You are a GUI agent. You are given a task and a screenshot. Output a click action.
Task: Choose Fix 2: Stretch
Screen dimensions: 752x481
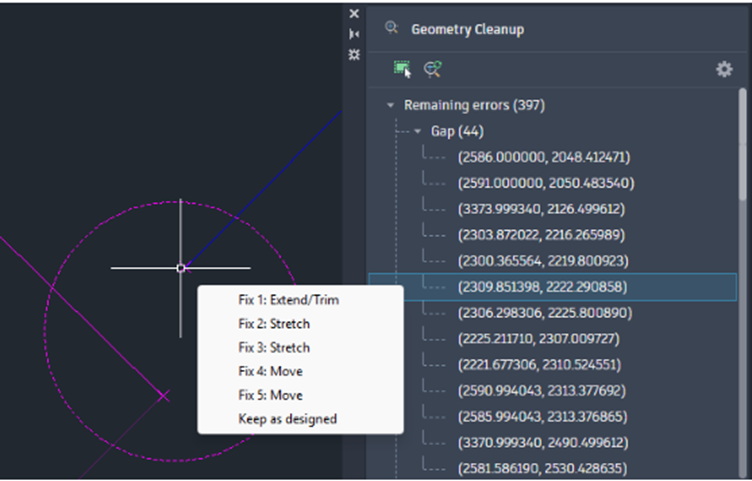[x=274, y=324]
